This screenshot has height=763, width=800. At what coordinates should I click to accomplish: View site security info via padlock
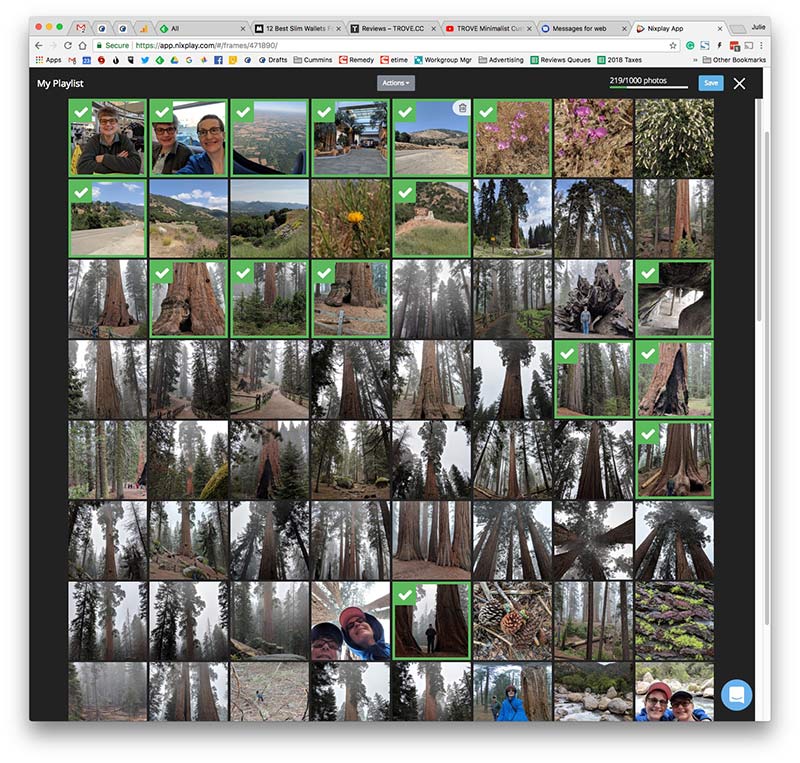click(99, 45)
